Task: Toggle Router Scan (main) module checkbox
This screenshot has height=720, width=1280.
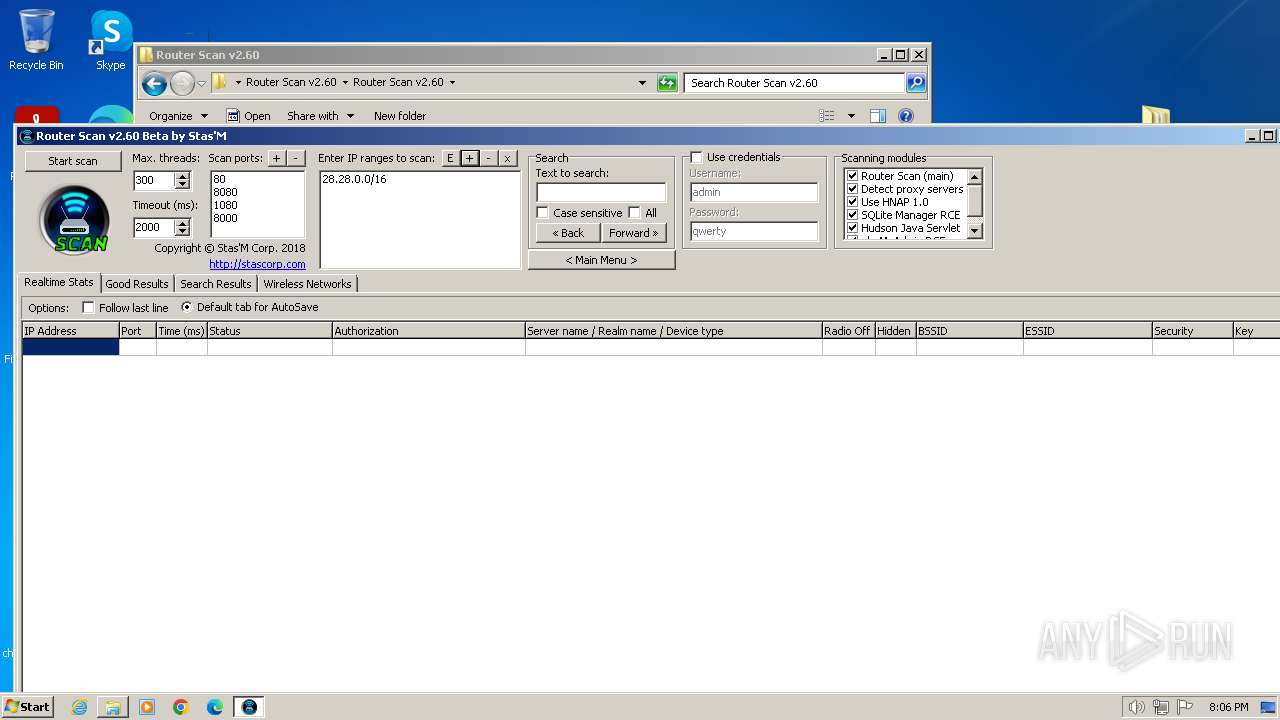Action: [x=853, y=176]
